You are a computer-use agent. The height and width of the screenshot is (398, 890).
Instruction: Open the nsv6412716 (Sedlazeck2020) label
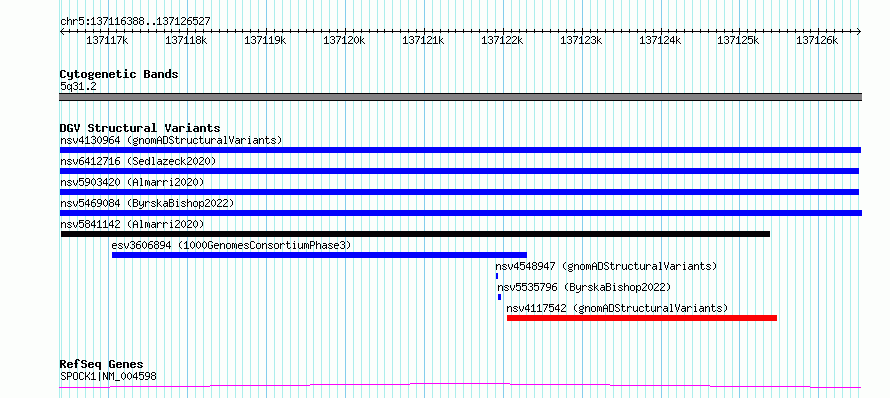point(138,161)
